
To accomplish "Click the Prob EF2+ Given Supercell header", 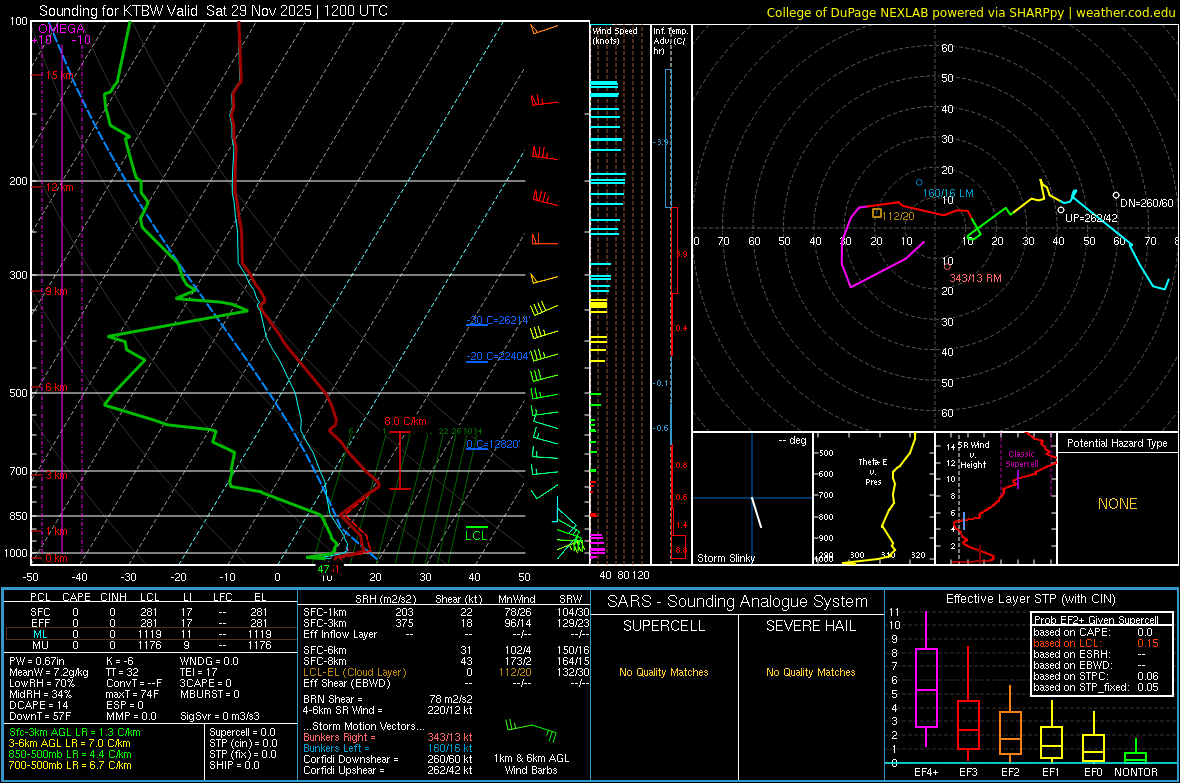I will click(x=1096, y=620).
